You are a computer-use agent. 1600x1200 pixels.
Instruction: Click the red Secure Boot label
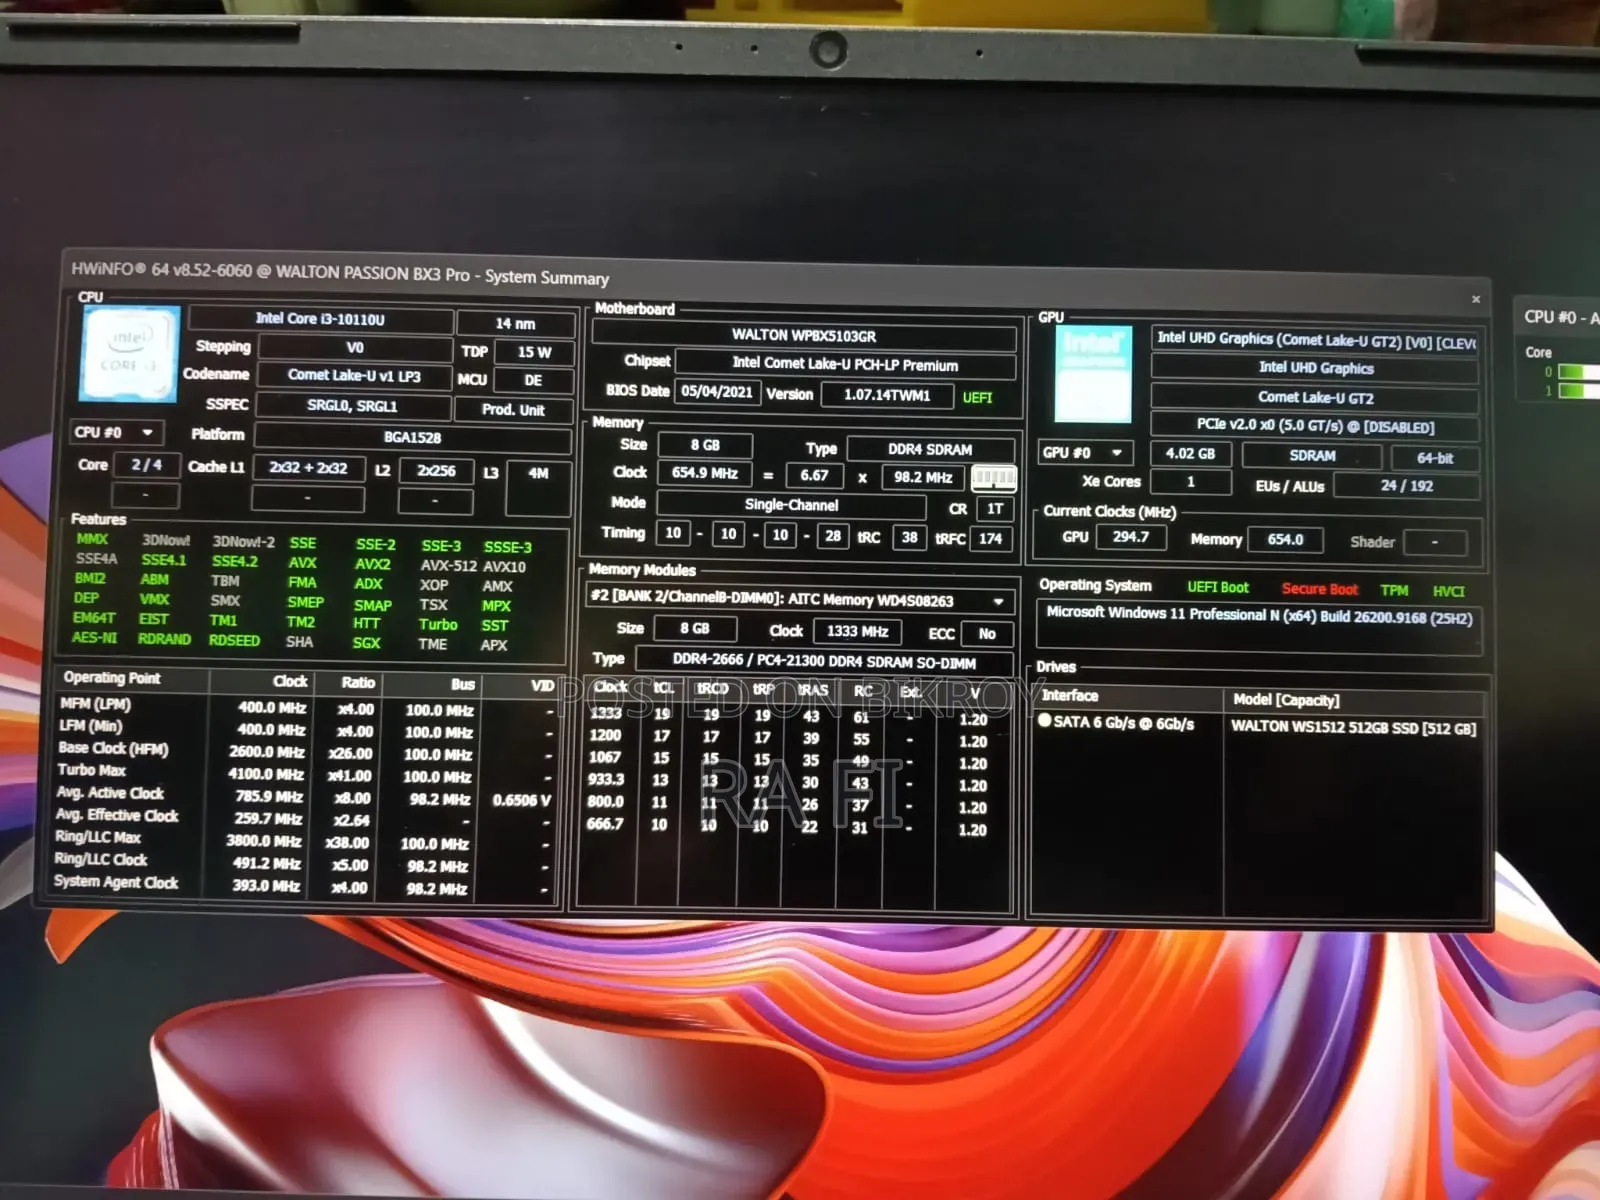(x=1319, y=589)
